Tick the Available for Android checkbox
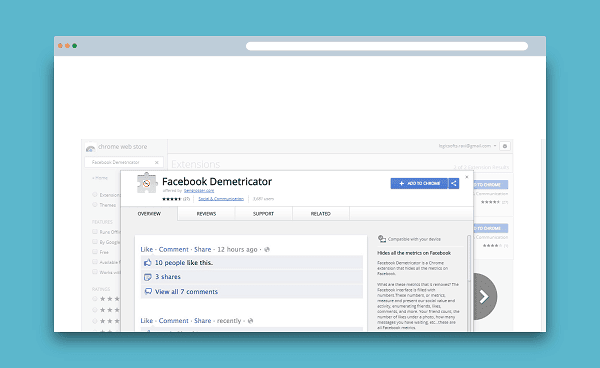The width and height of the screenshot is (600, 368). tap(95, 262)
